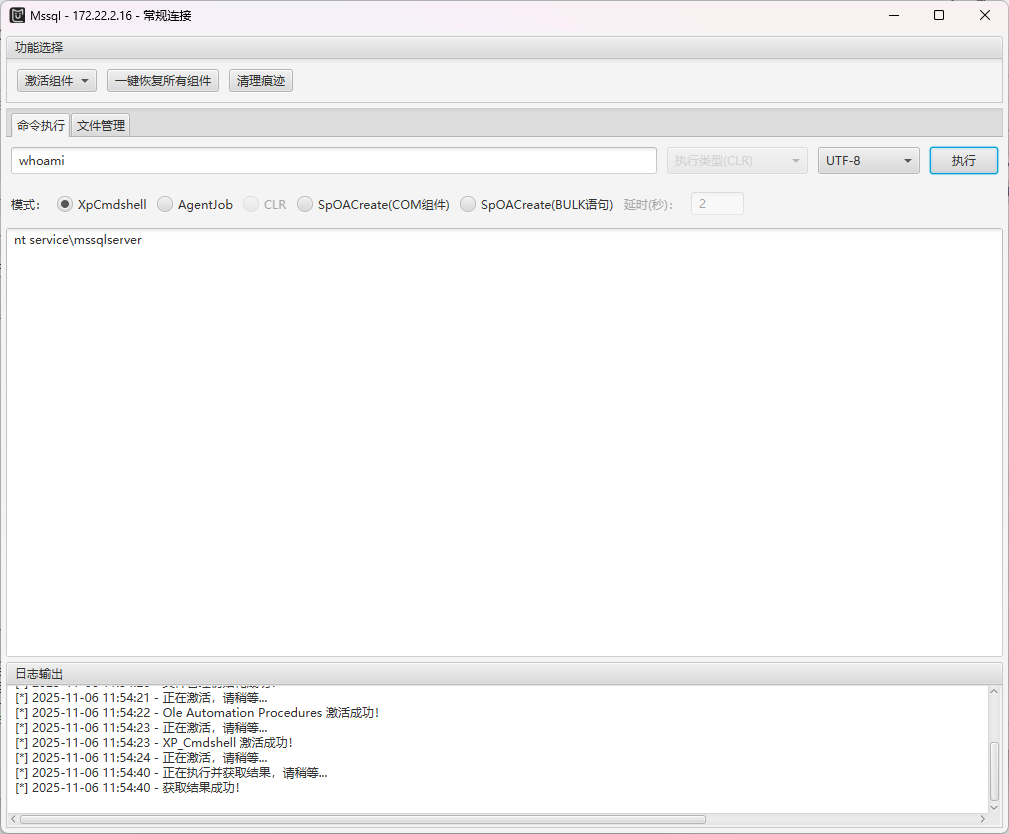
Task: Click the log panel scroll up arrow
Action: (x=994, y=692)
